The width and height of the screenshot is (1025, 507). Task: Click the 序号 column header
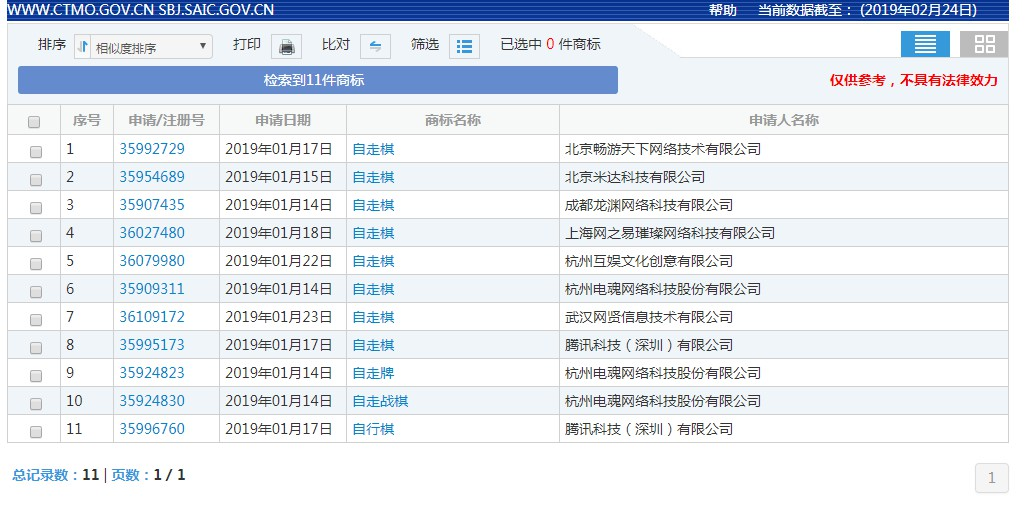87,120
